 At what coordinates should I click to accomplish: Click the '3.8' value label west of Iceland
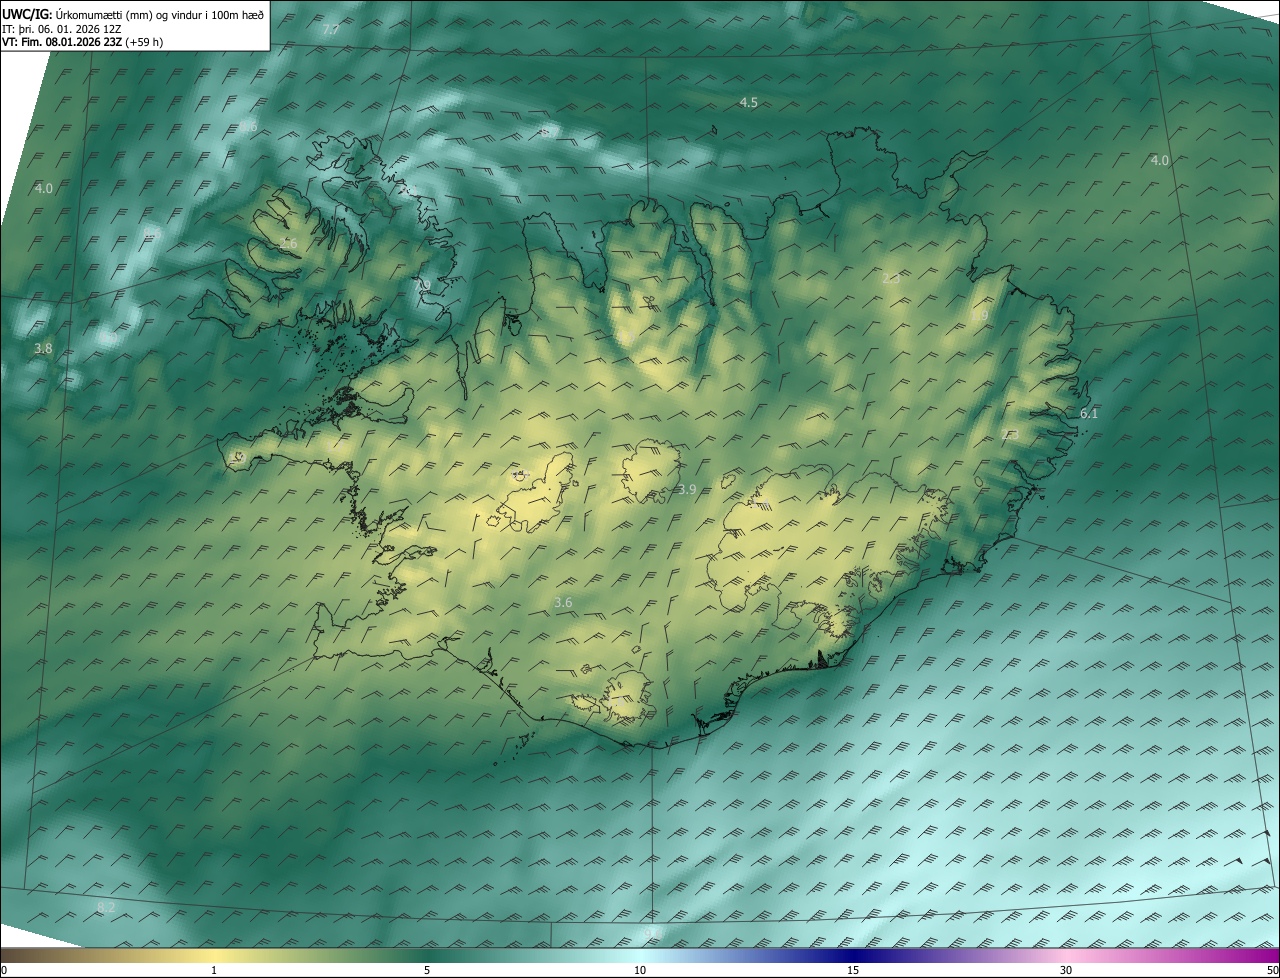42,348
